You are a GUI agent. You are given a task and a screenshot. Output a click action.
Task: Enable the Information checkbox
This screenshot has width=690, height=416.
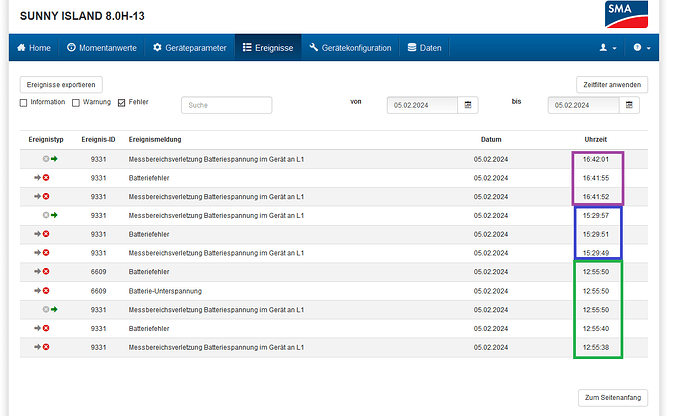pos(23,103)
